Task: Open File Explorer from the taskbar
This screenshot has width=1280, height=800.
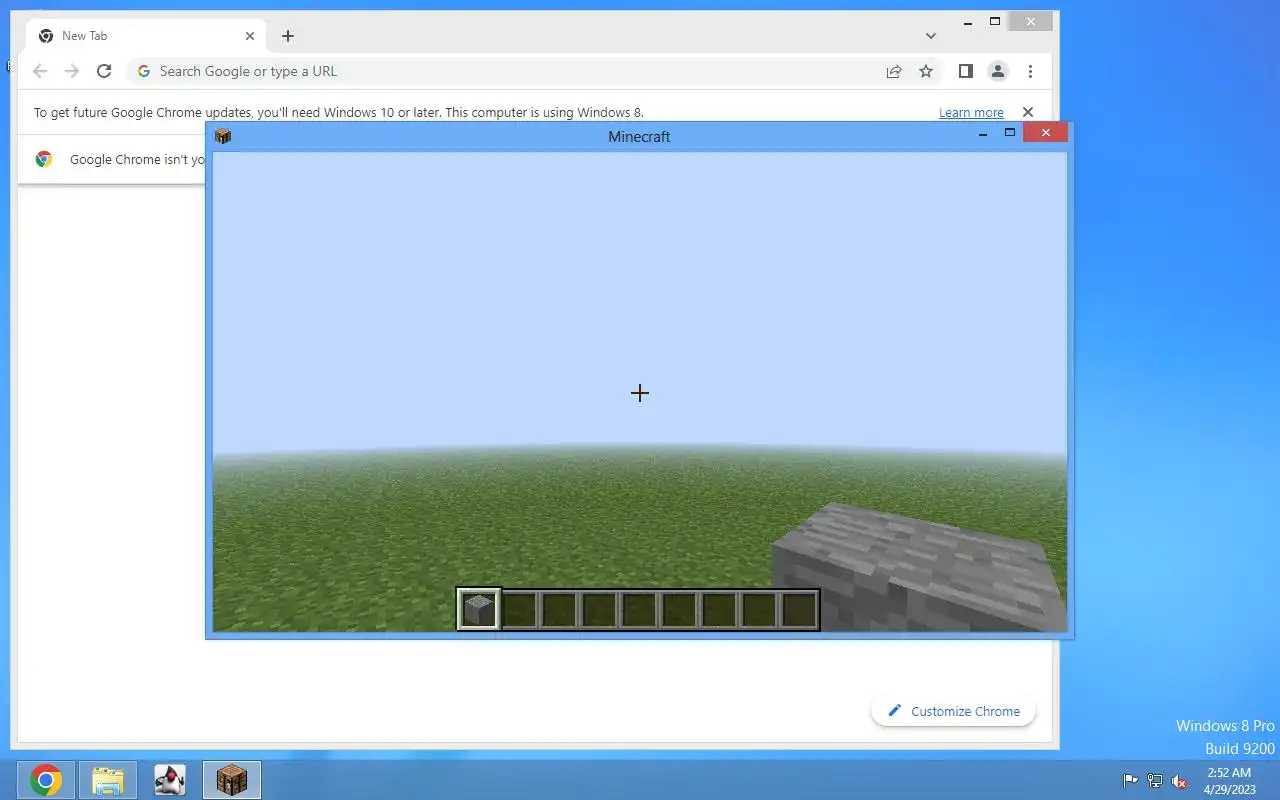Action: coord(108,780)
